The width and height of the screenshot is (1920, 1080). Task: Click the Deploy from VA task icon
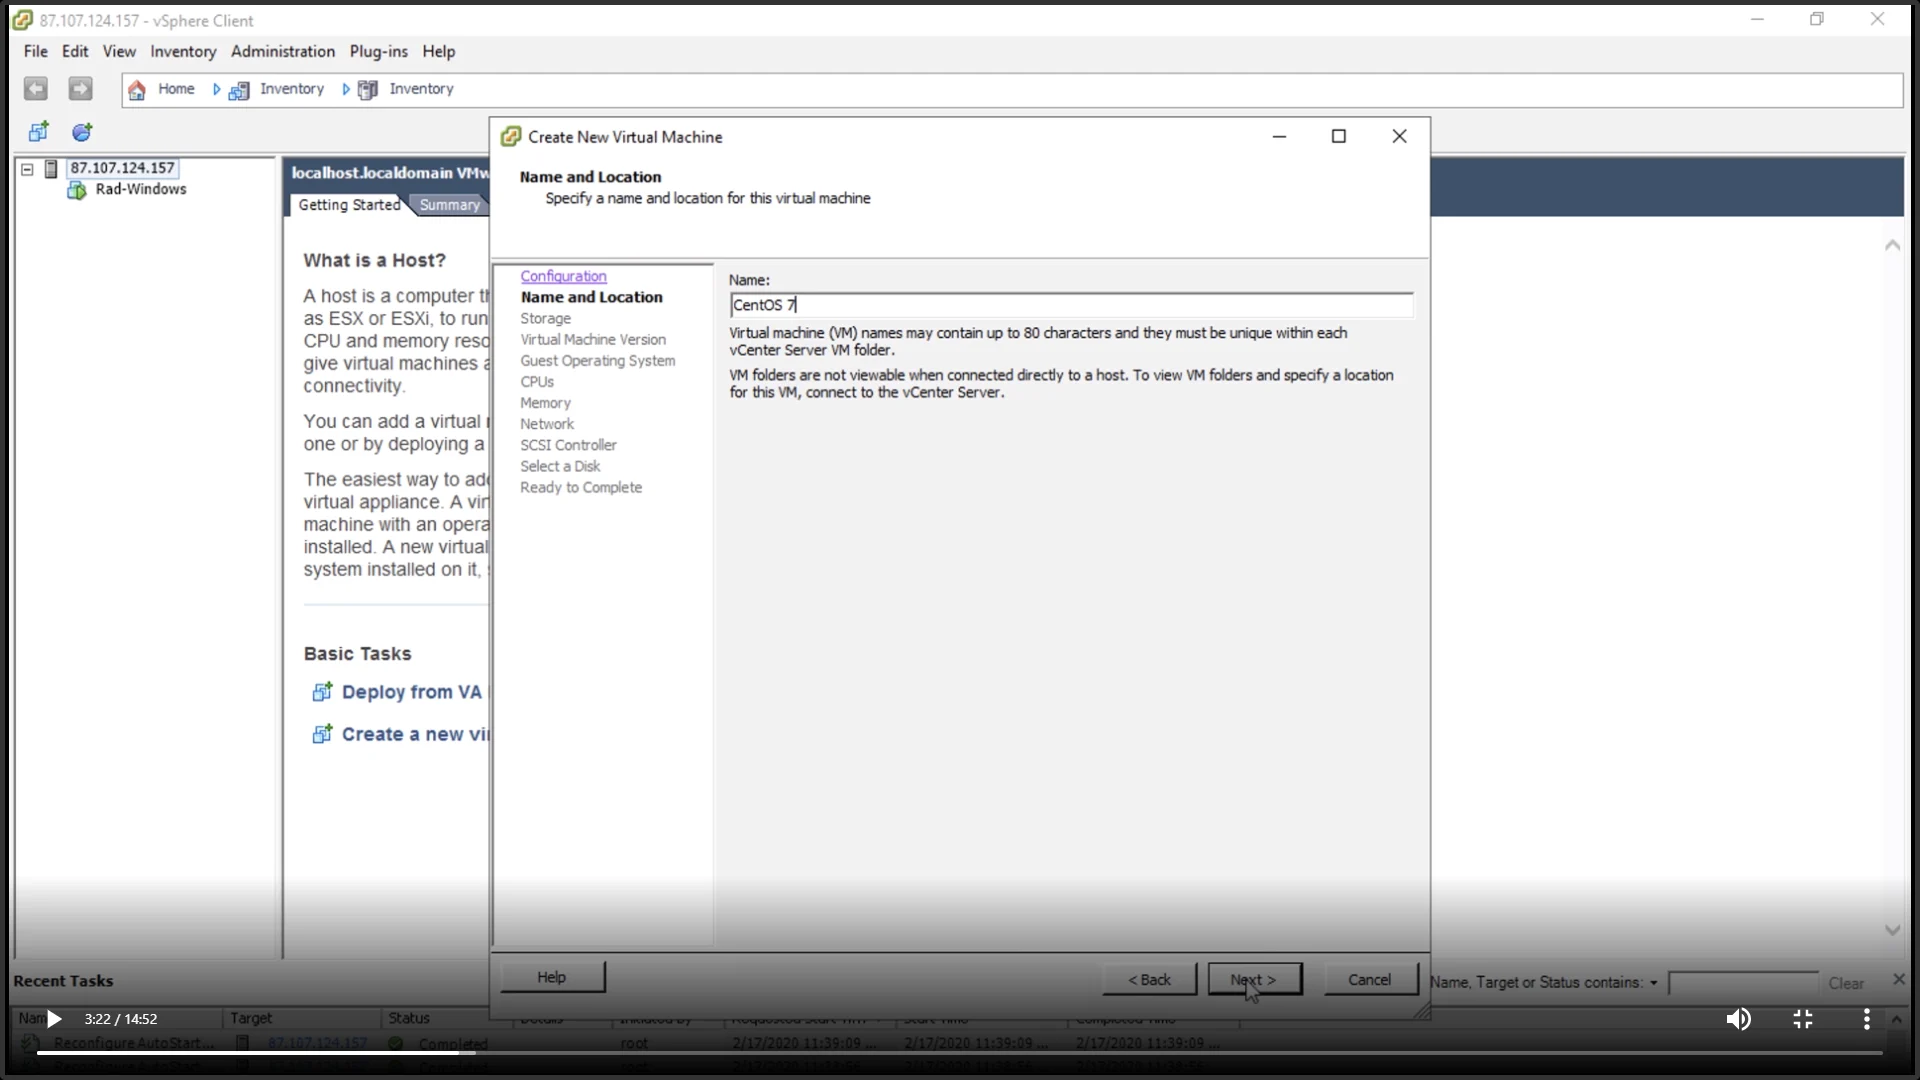pyautogui.click(x=322, y=691)
